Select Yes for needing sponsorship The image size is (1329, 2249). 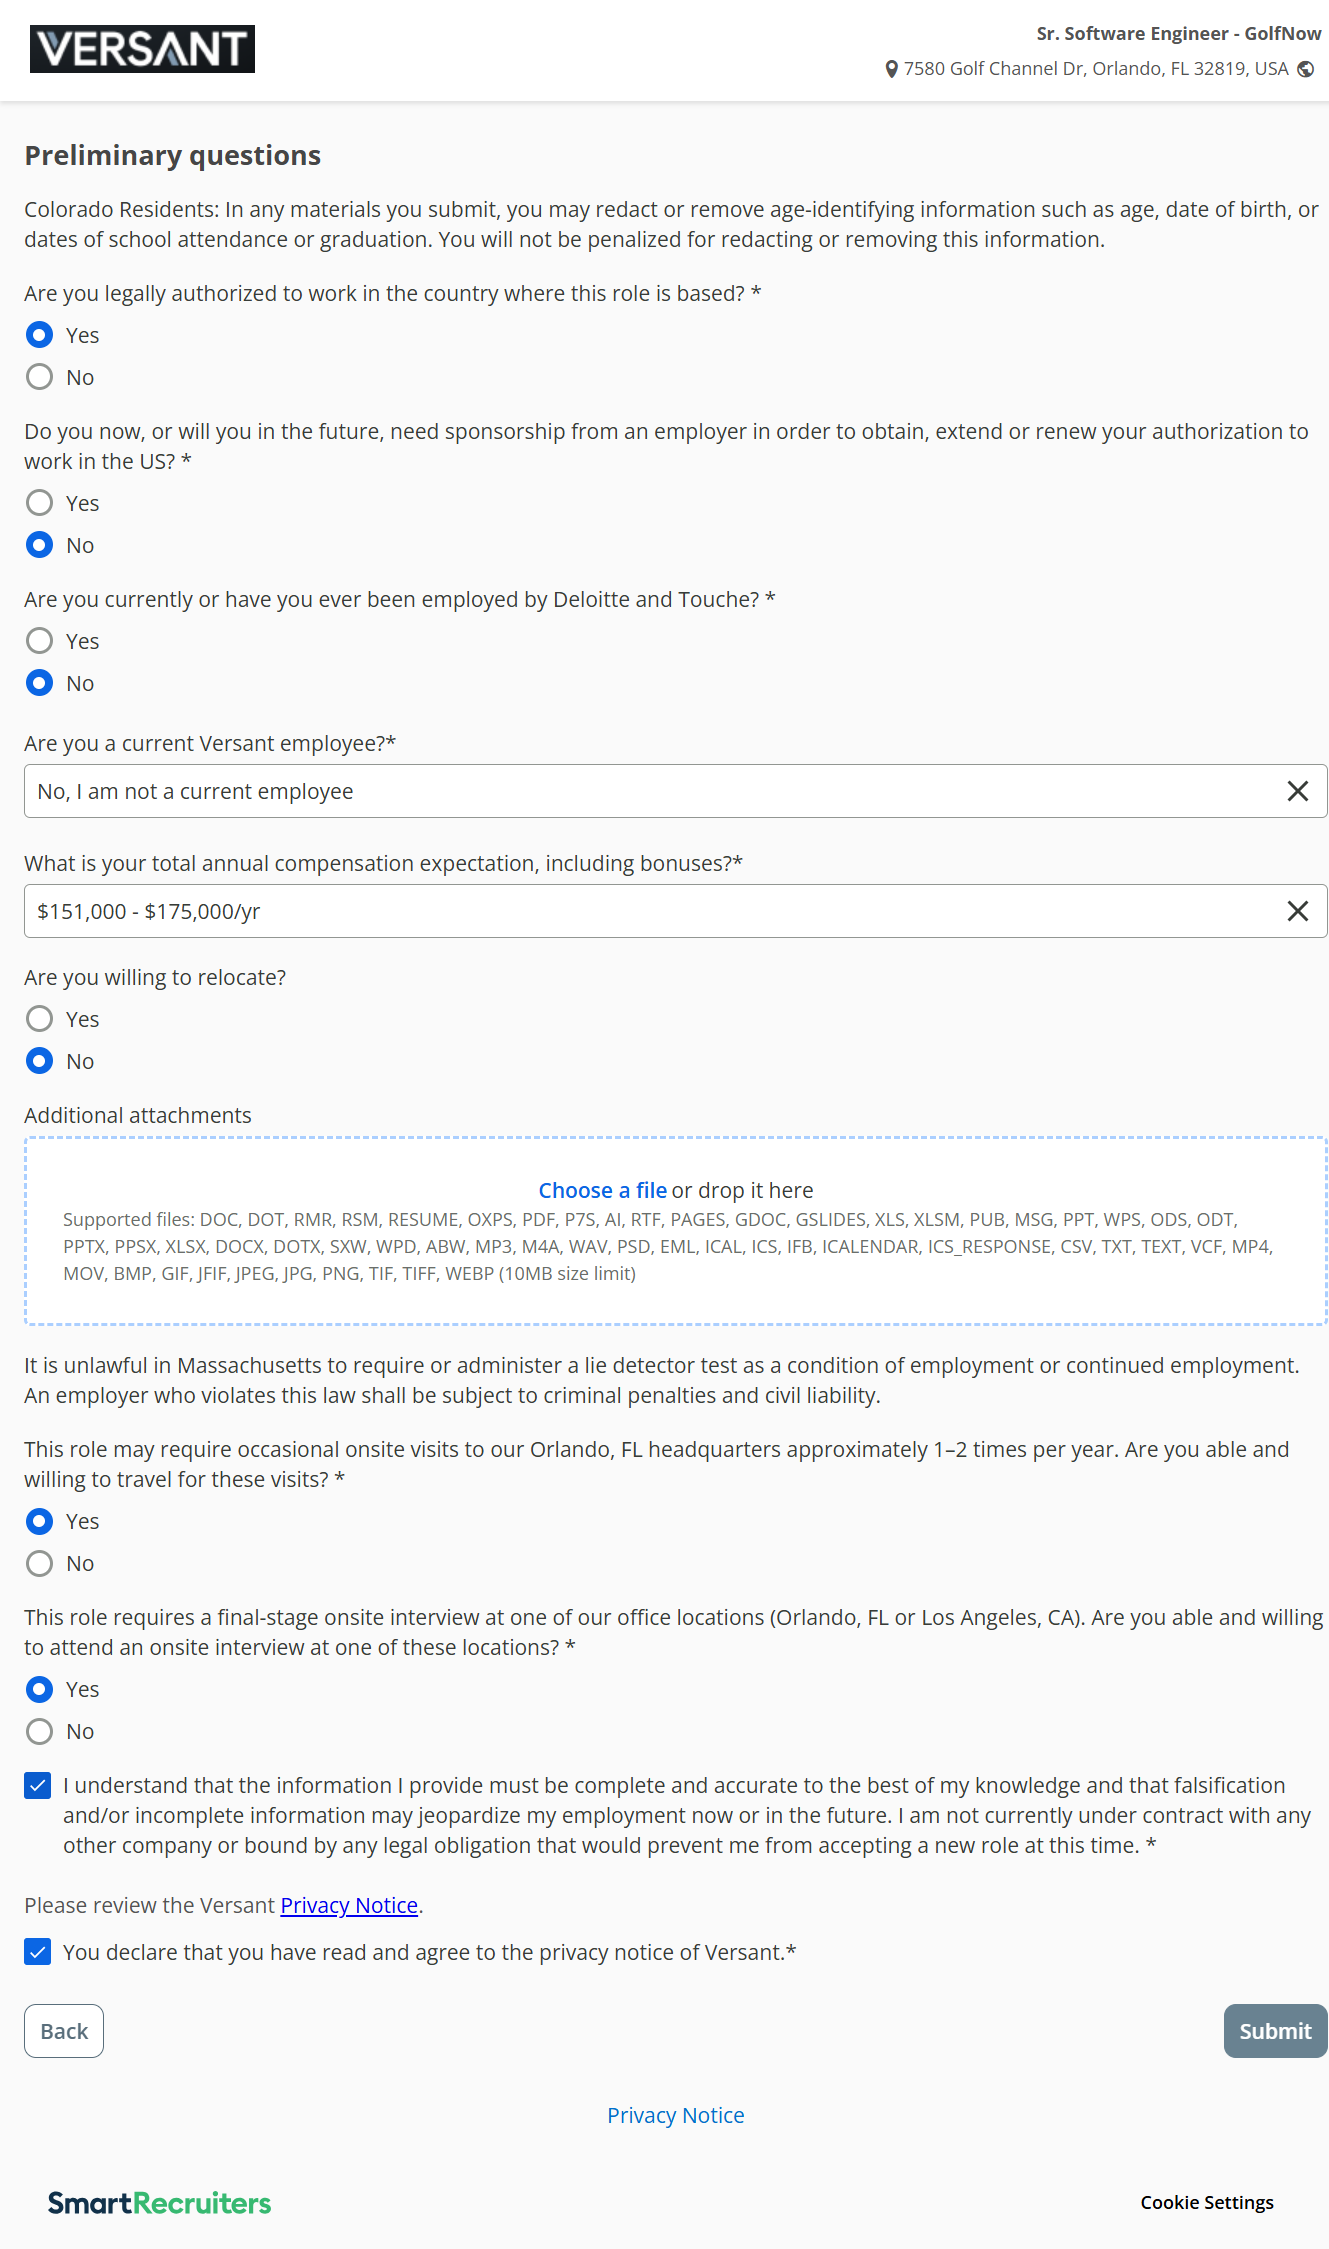click(x=40, y=503)
